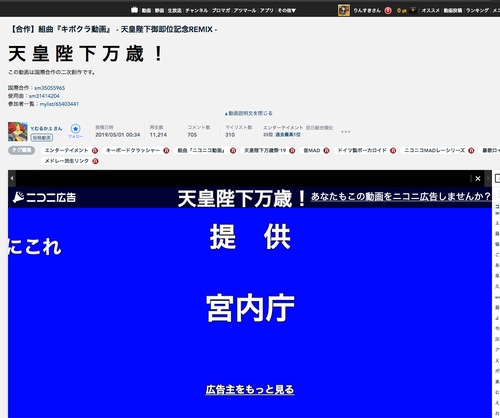Follow the uploader with the star icon
Image resolution: width=500 pixels, height=418 pixels.
(x=76, y=129)
